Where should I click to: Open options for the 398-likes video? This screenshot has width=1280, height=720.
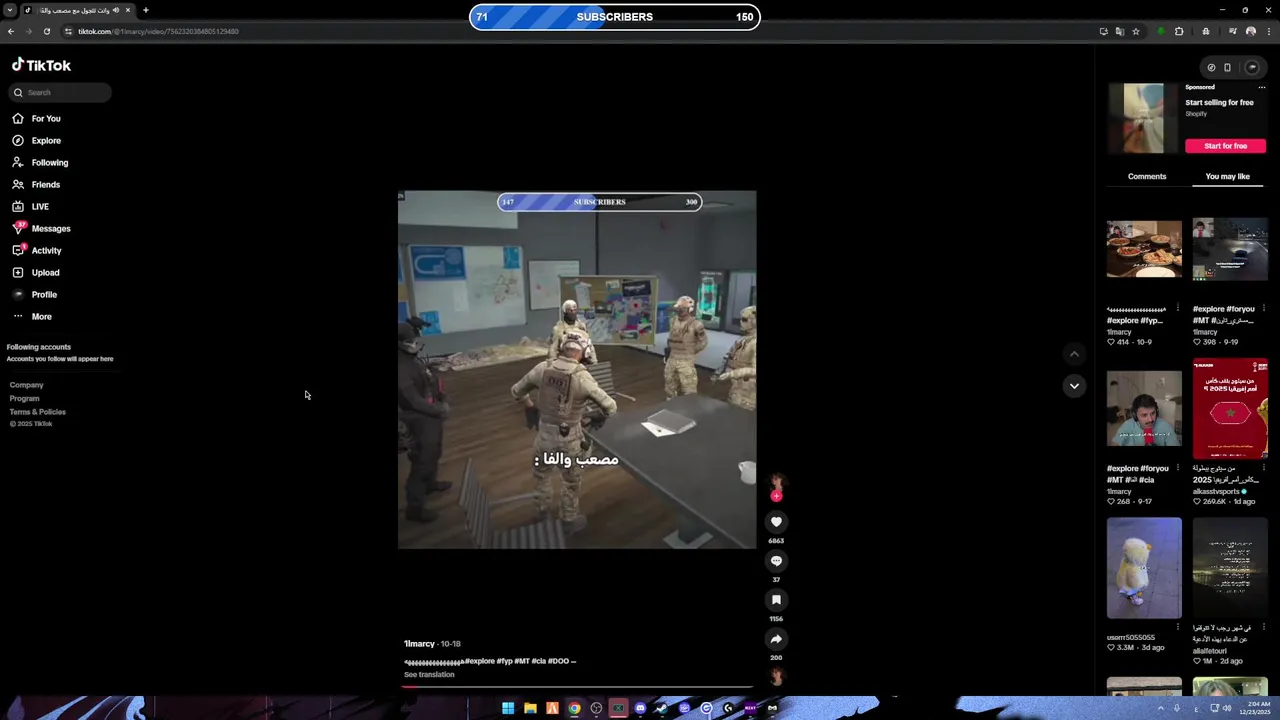click(1263, 309)
